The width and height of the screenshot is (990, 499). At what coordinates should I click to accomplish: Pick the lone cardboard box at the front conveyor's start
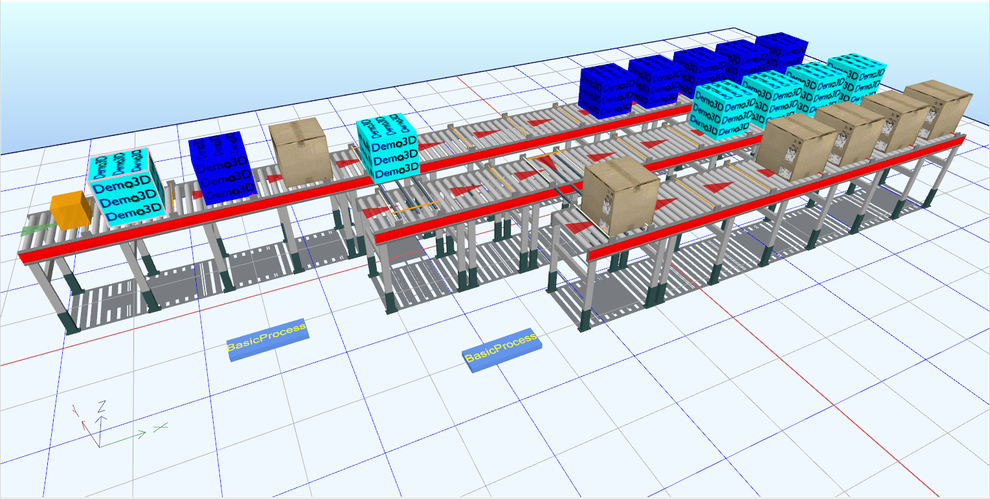621,195
